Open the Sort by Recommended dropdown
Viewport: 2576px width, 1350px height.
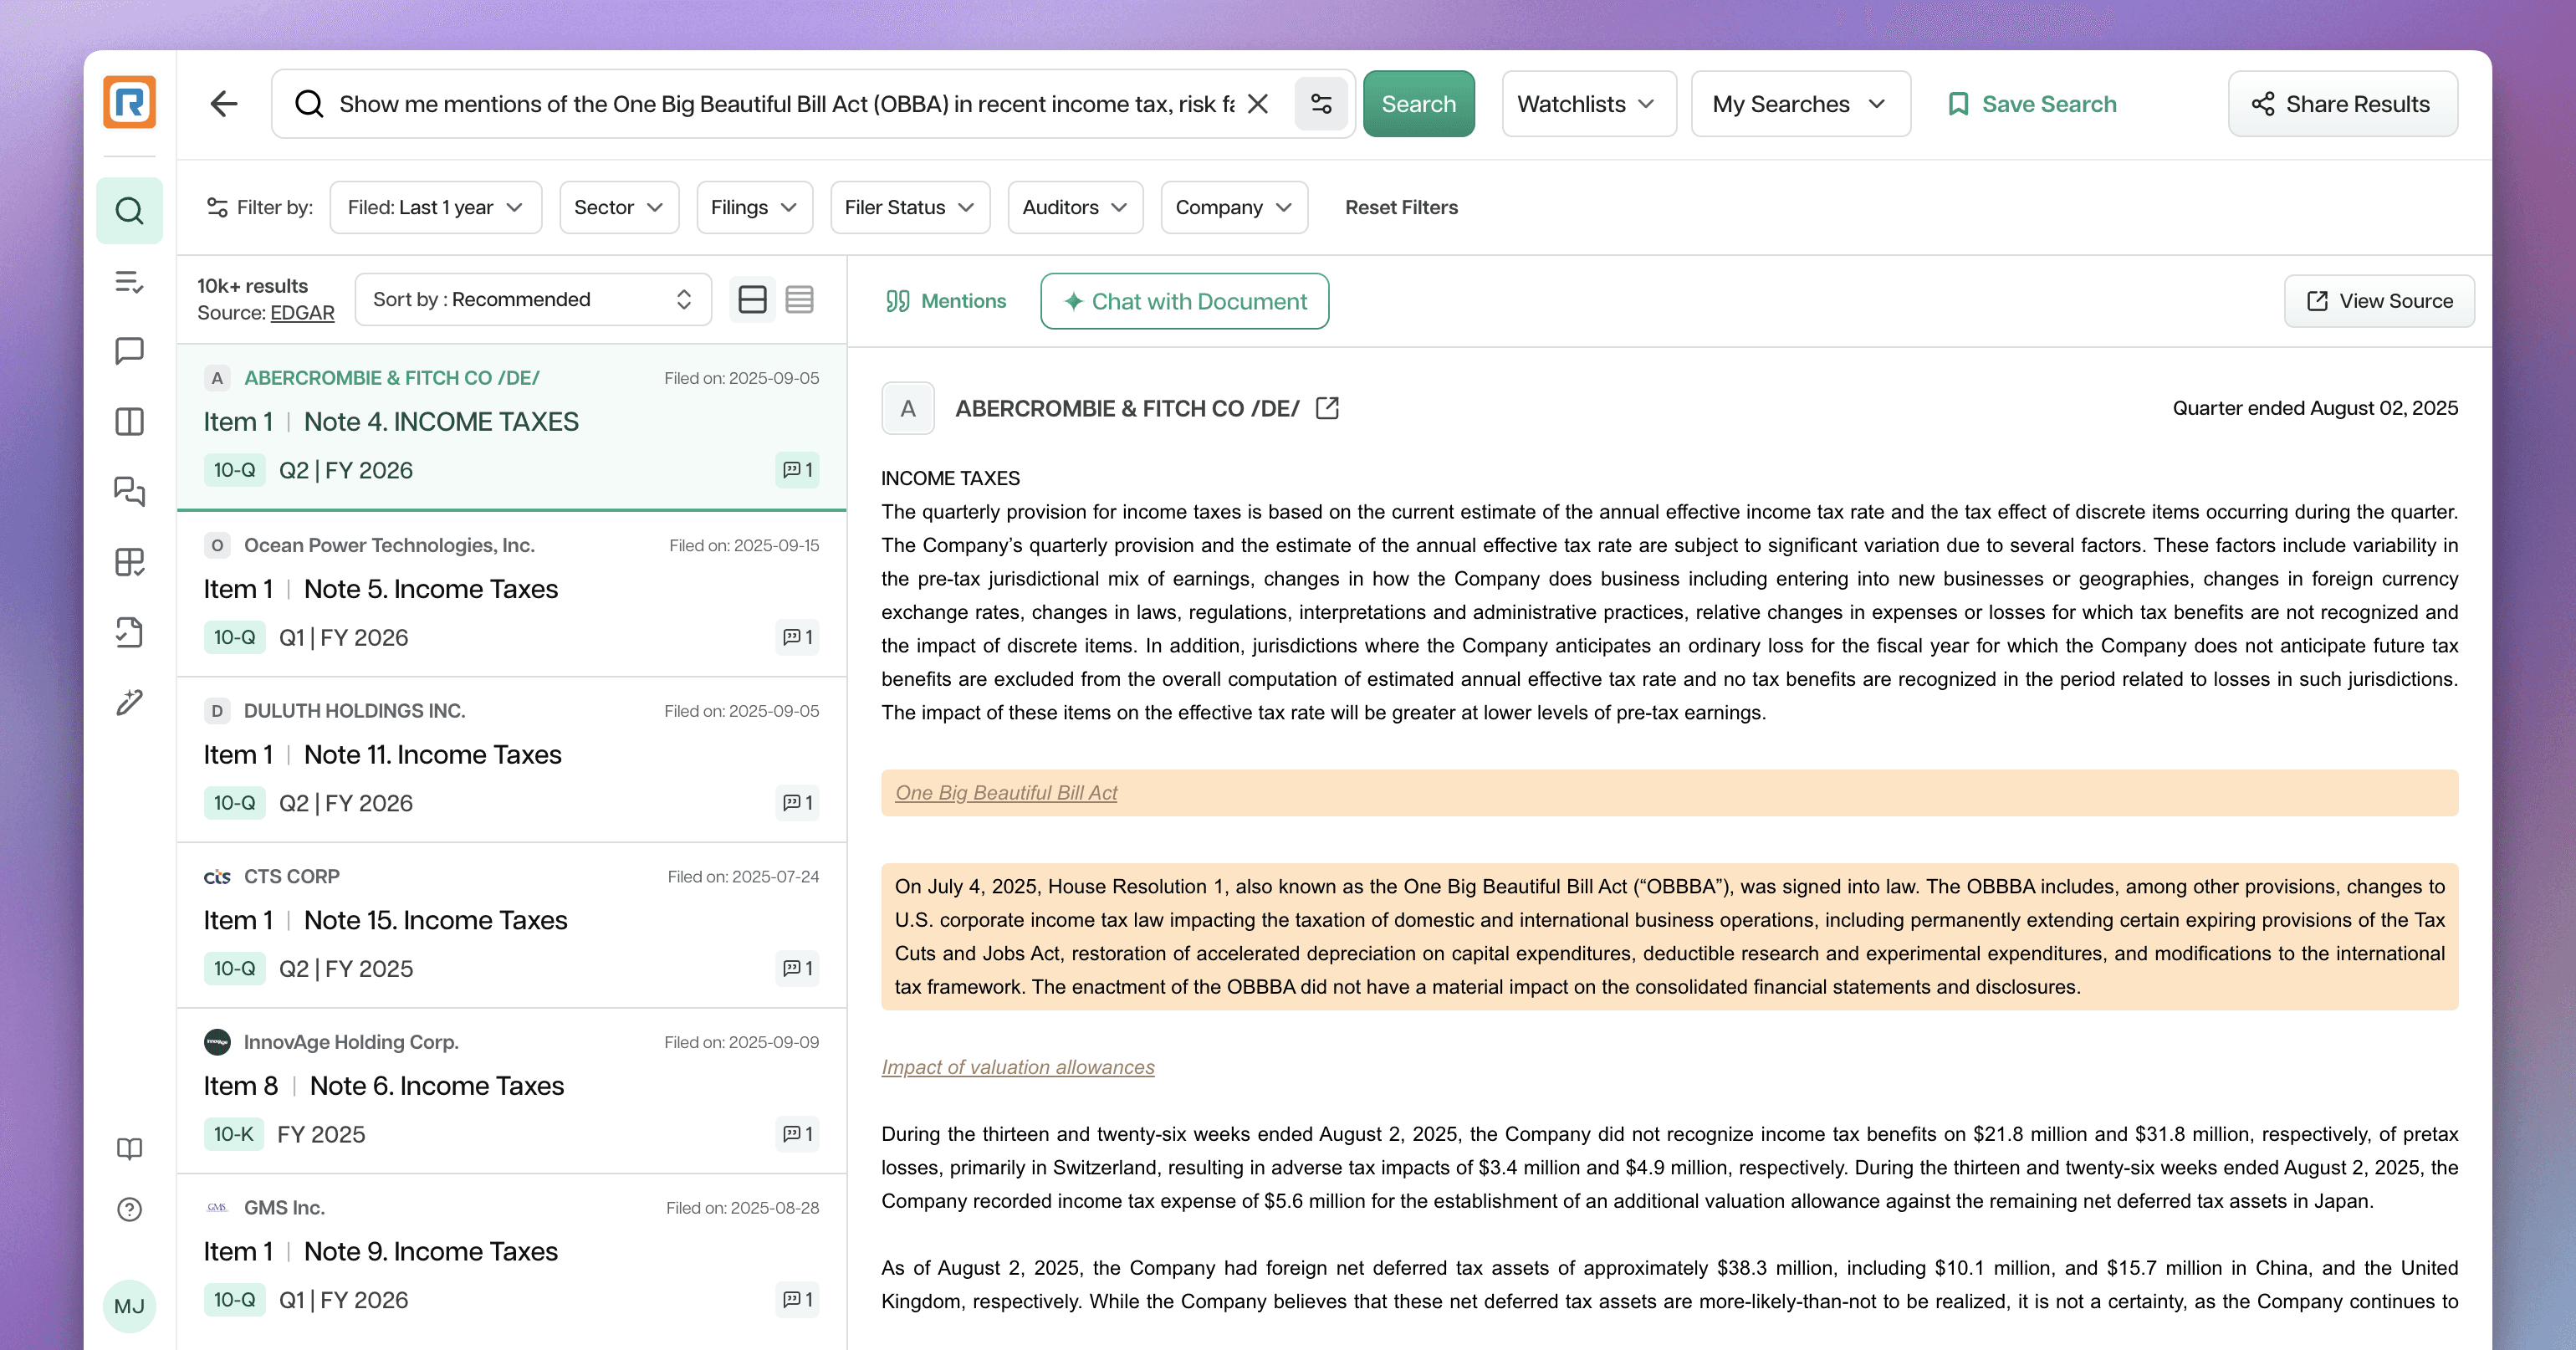(x=532, y=299)
